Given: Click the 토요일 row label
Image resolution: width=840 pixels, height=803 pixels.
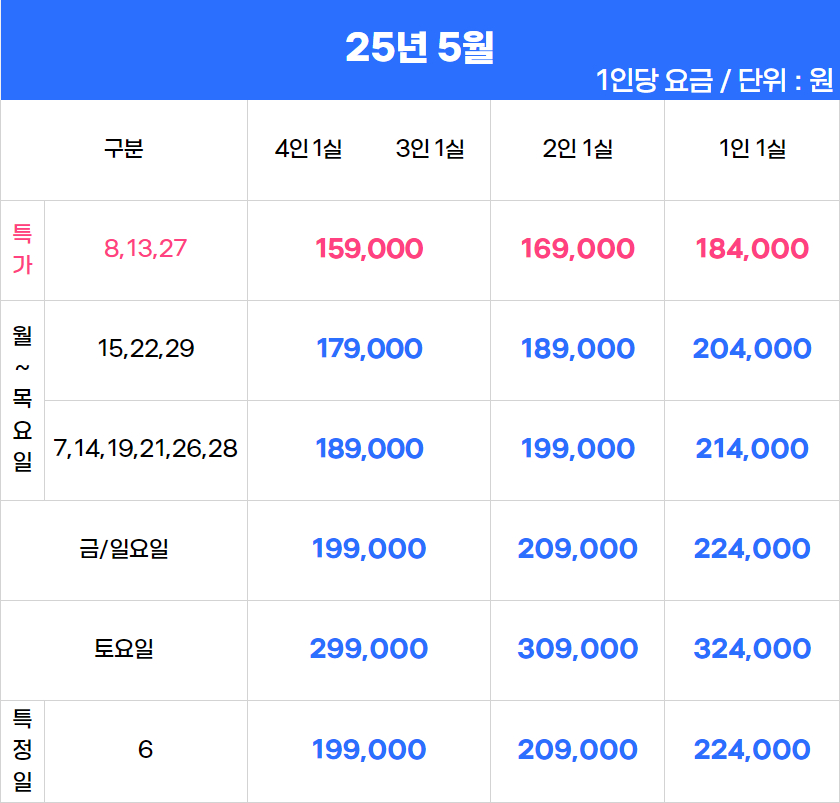Looking at the screenshot, I should 124,649.
